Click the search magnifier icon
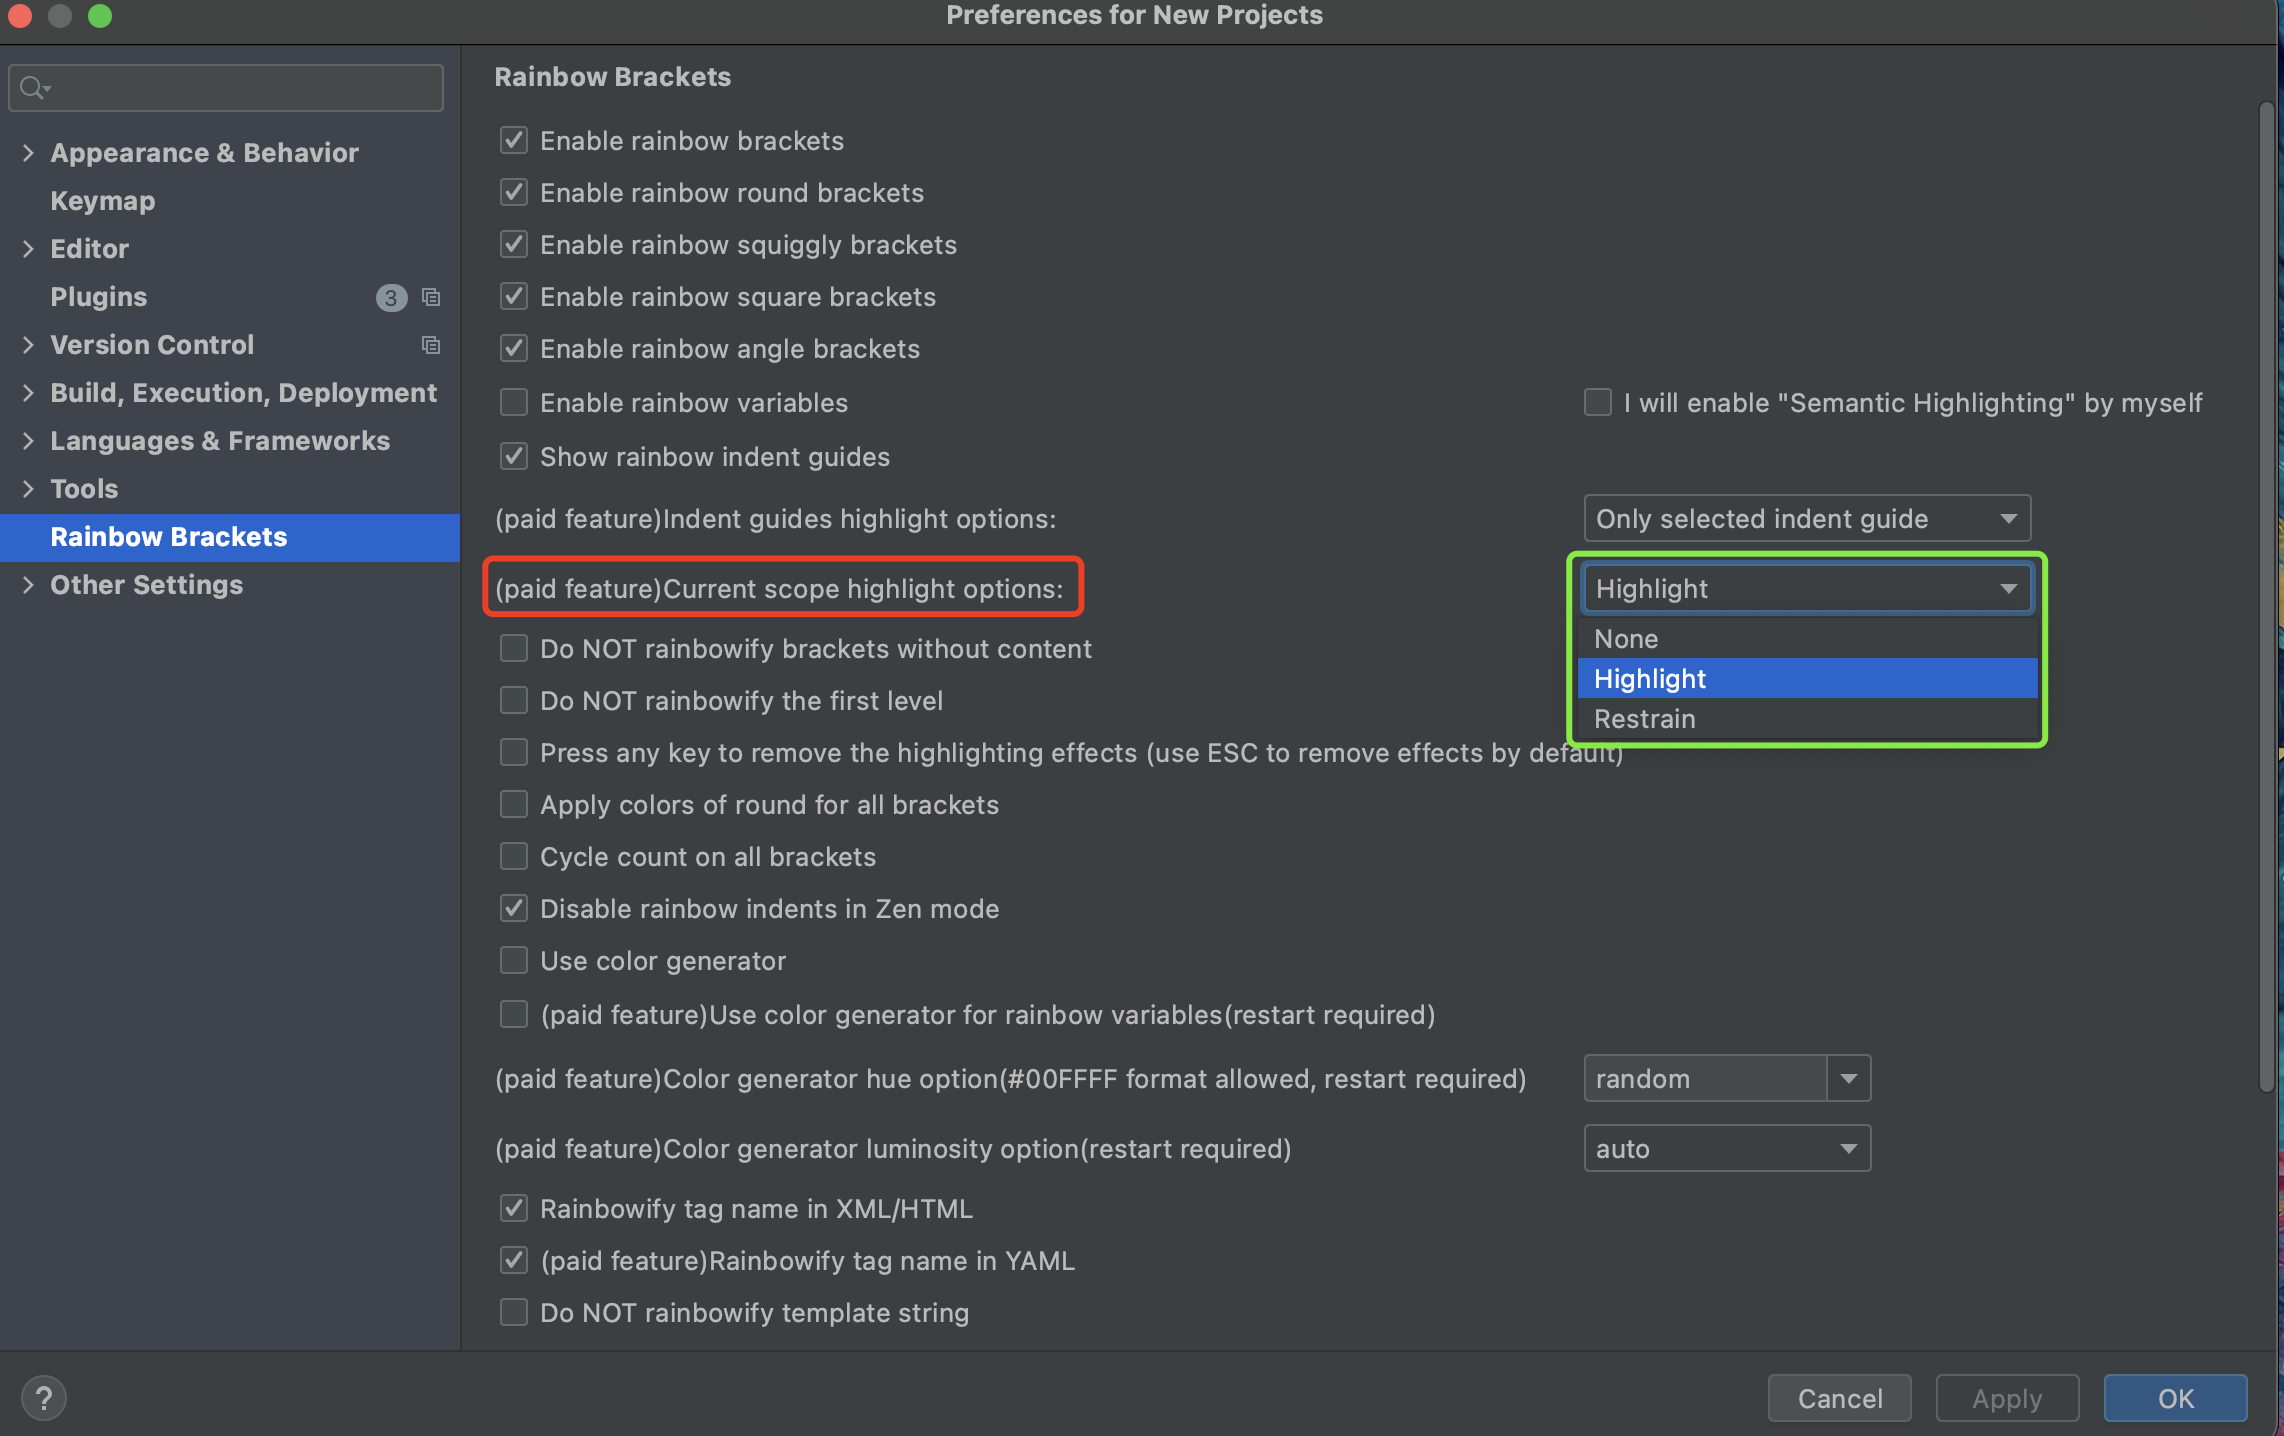 [33, 88]
